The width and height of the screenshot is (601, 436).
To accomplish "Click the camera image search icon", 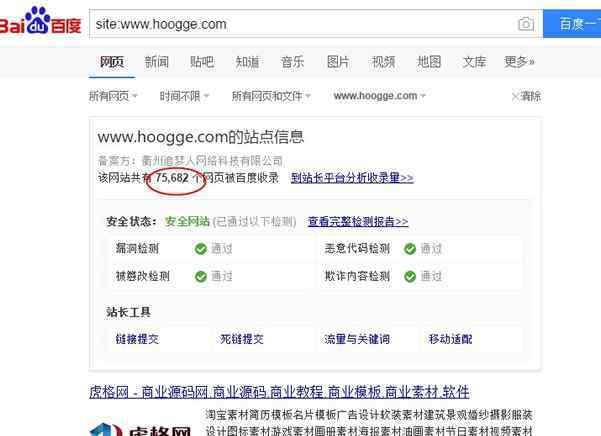I will tap(526, 24).
